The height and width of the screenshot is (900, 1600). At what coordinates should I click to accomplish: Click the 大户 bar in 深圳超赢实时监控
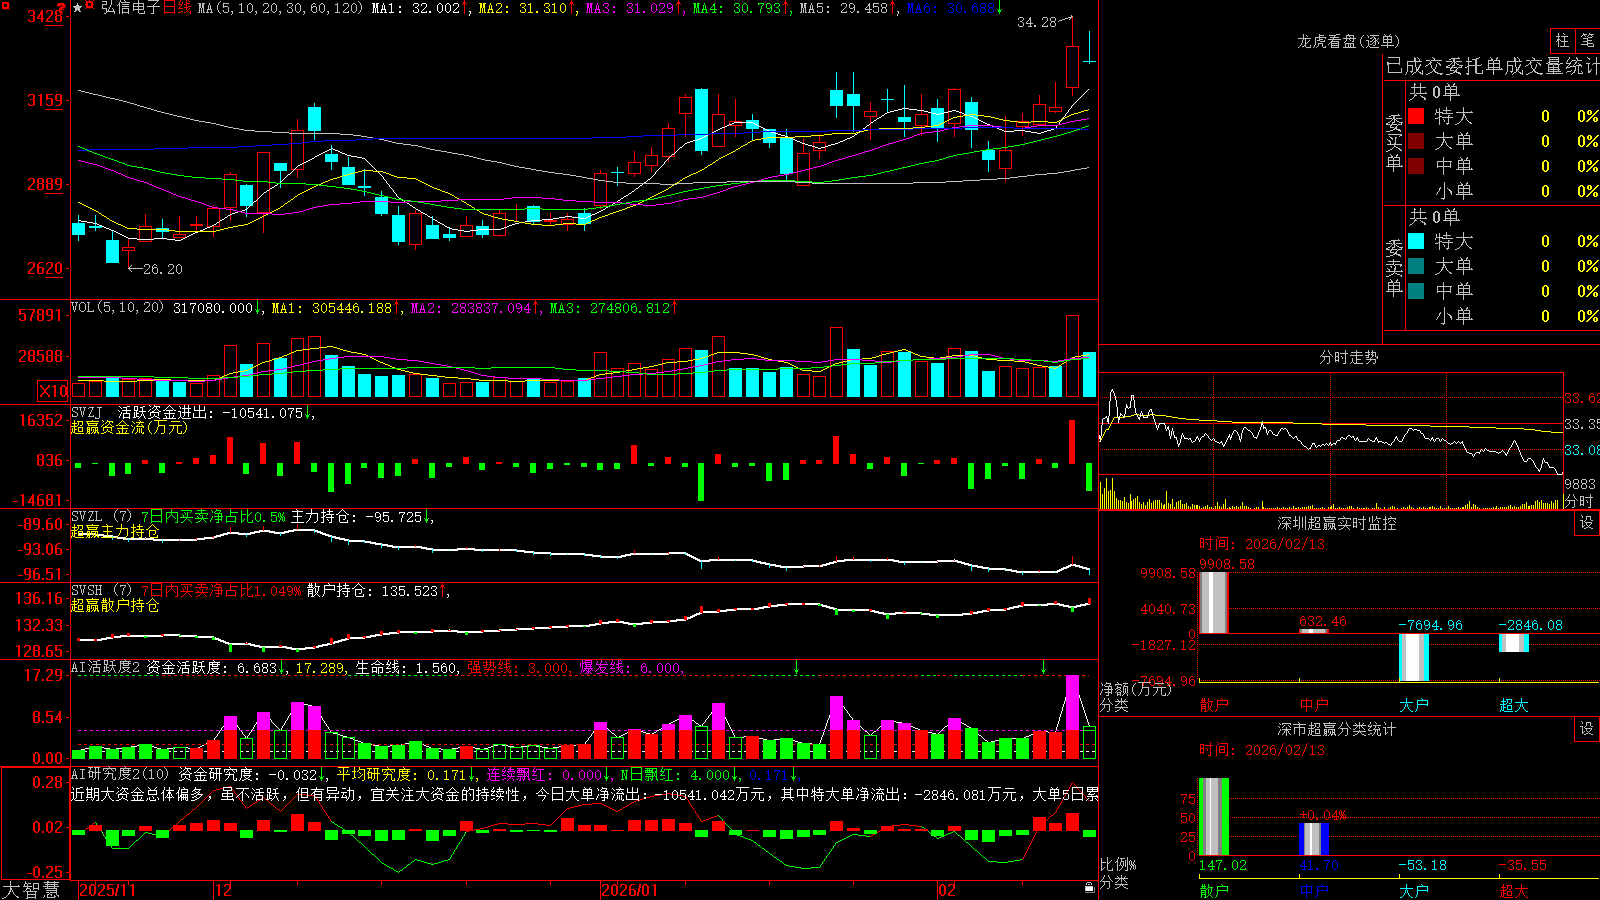(1414, 657)
